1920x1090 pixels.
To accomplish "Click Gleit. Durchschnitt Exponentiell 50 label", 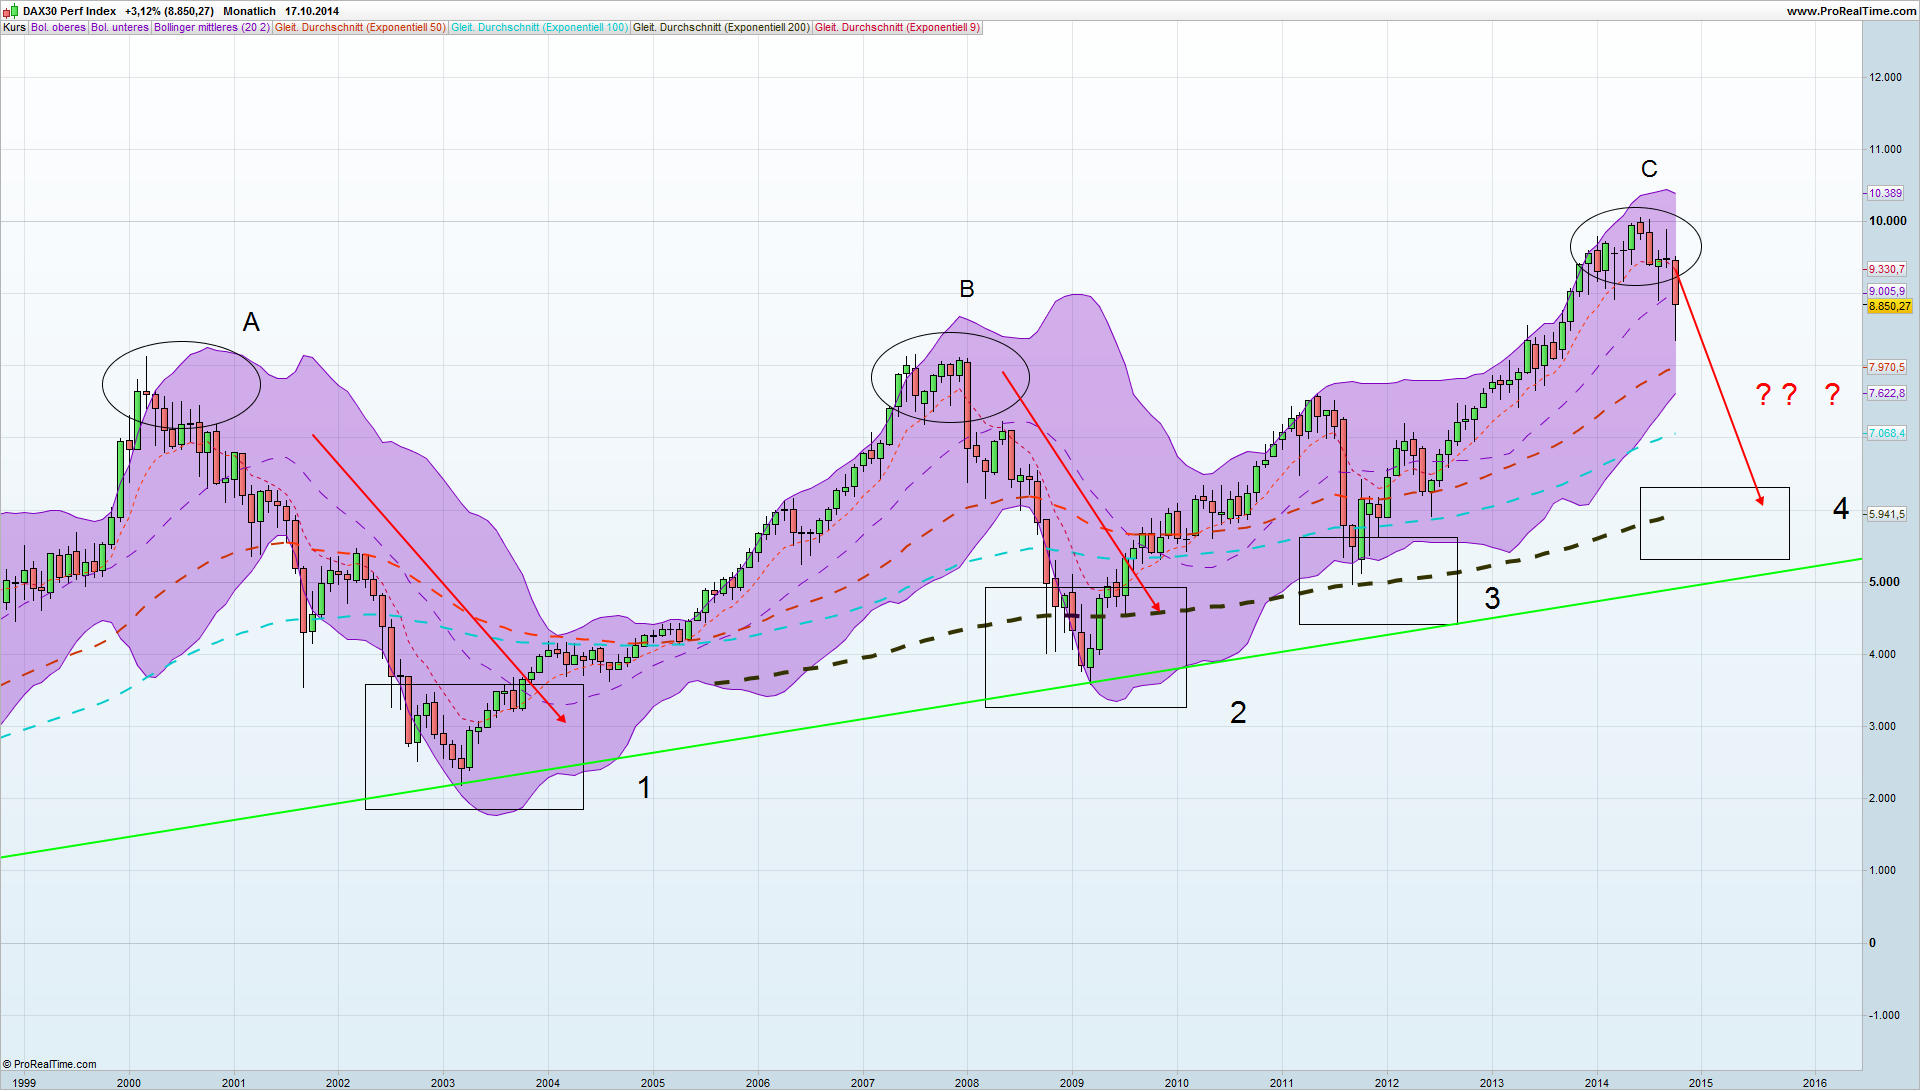I will [x=360, y=28].
